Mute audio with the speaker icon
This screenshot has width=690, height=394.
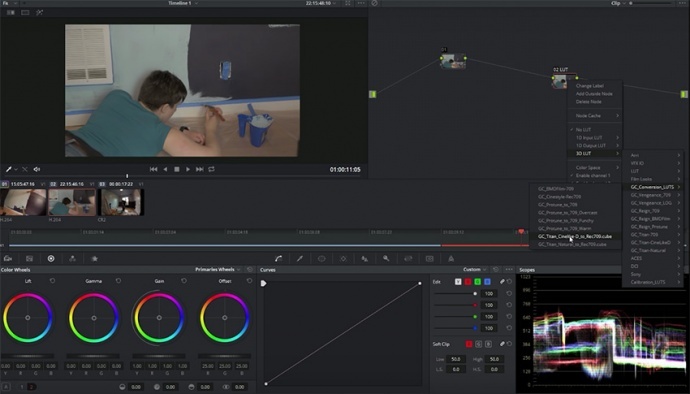click(x=37, y=169)
